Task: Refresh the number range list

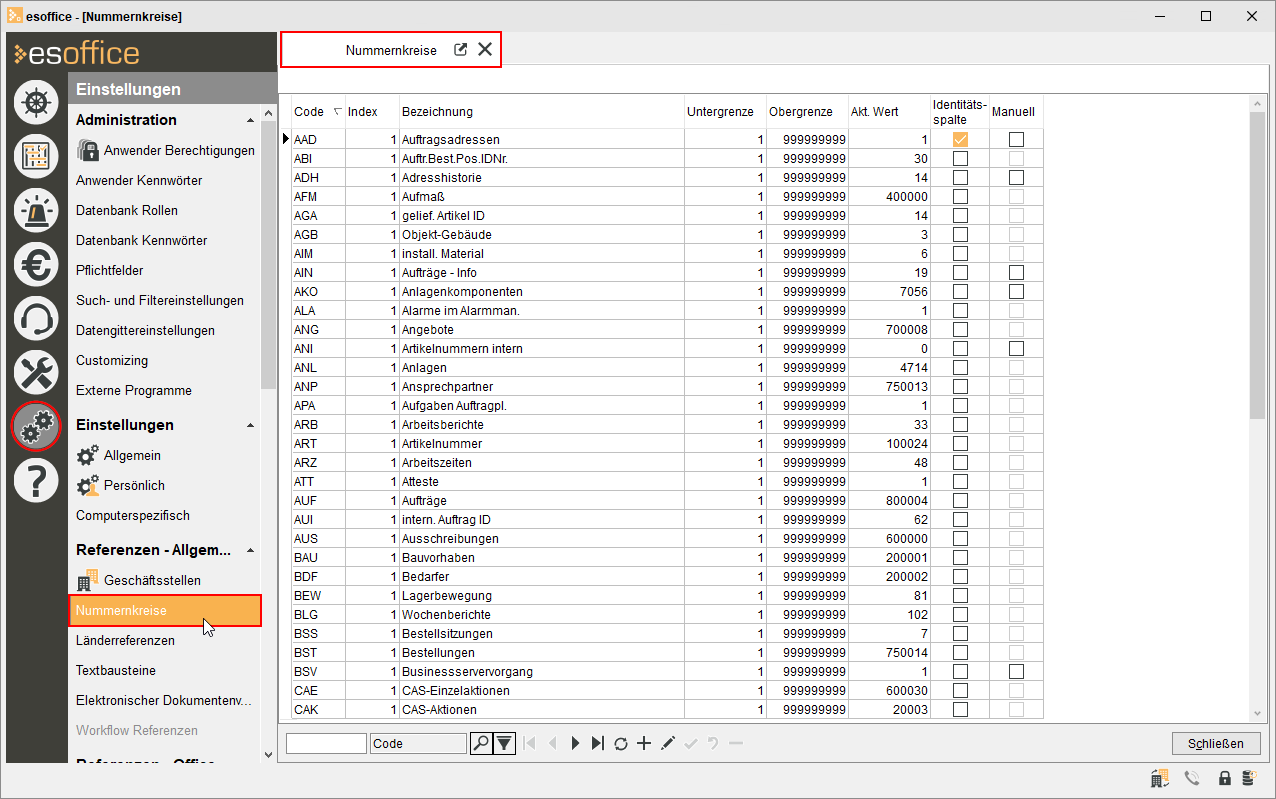Action: [x=621, y=743]
